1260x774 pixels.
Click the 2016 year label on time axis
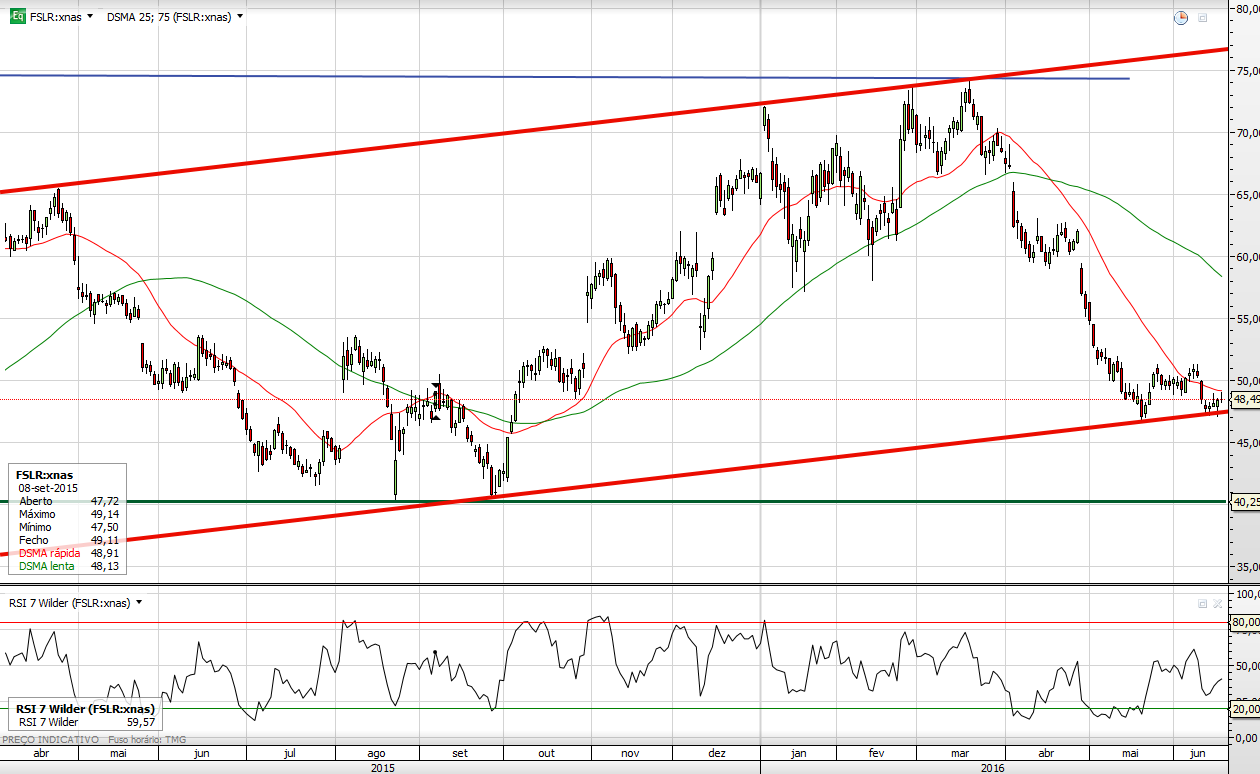click(992, 767)
